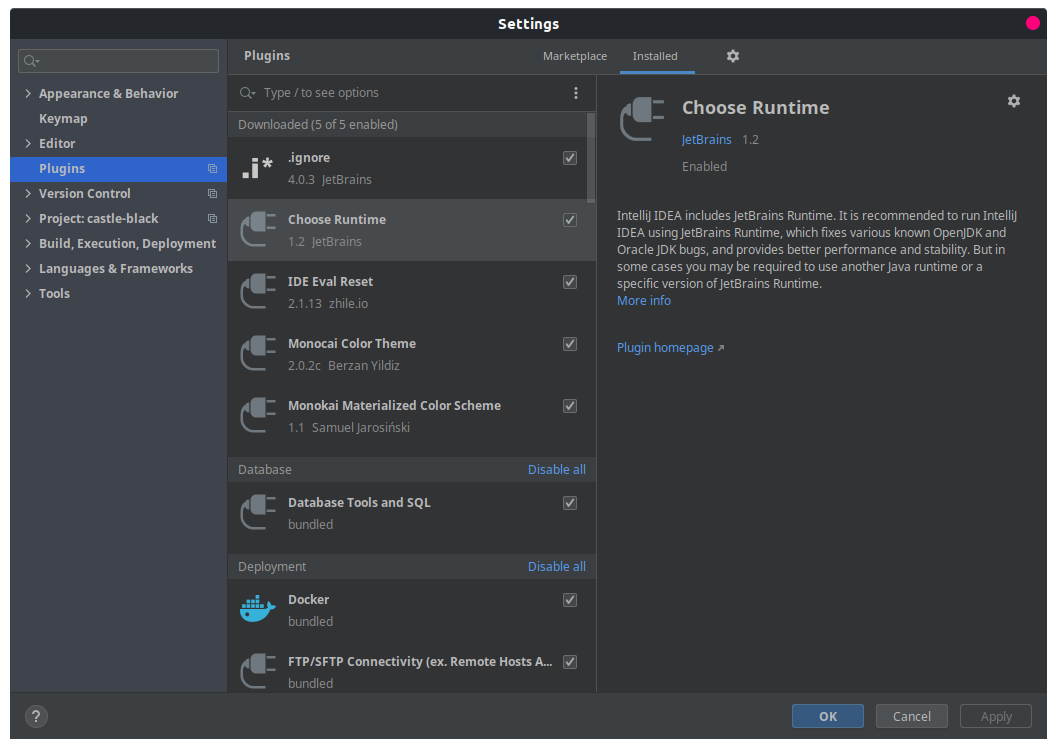Select Keymap in the settings tree
This screenshot has height=749, width=1057.
[x=63, y=118]
